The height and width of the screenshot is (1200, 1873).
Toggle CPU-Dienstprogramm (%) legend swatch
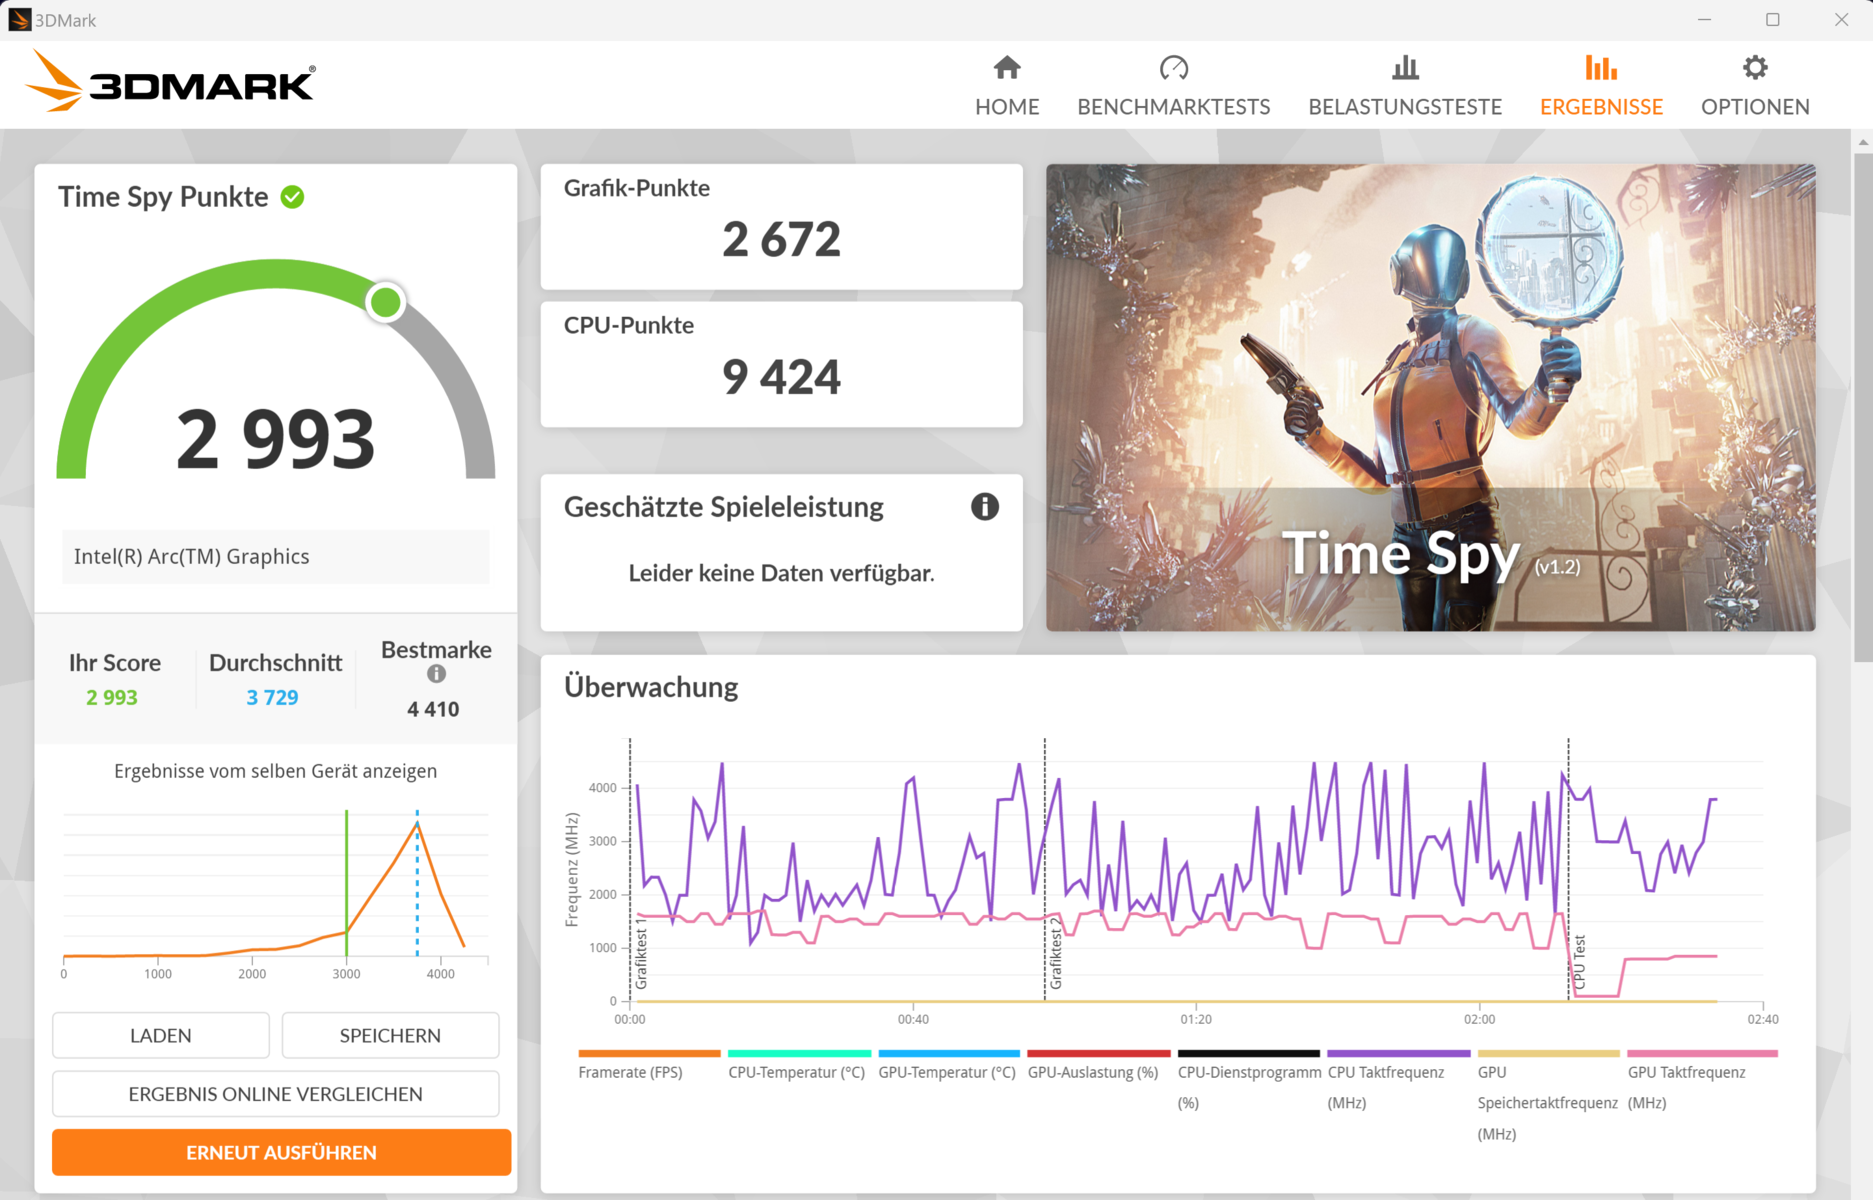[x=1249, y=1053]
